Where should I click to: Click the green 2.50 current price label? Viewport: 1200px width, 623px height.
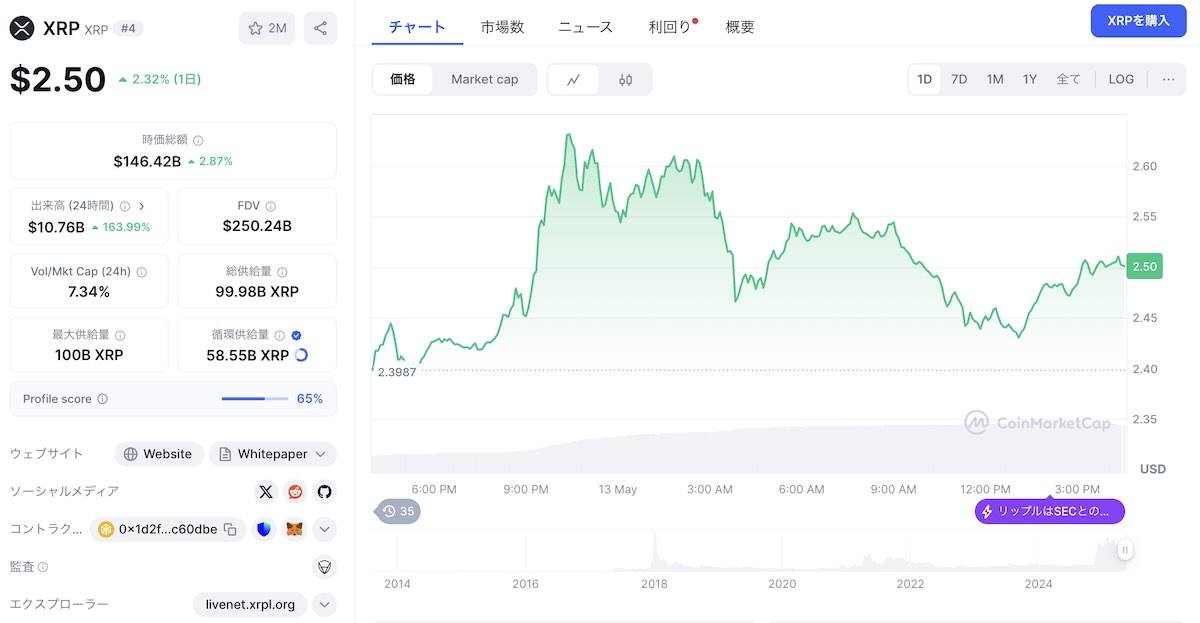(1144, 266)
